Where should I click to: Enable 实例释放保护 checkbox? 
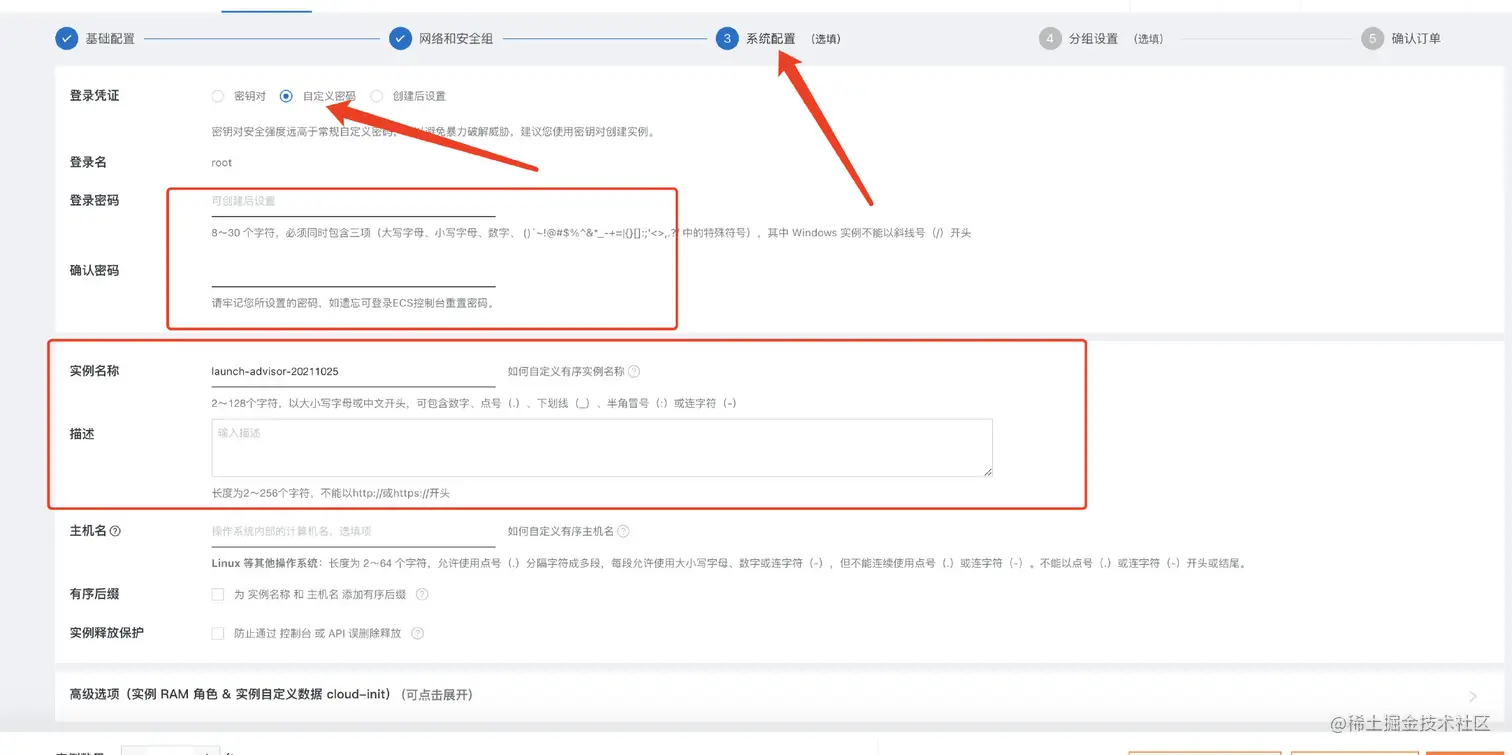pos(218,633)
